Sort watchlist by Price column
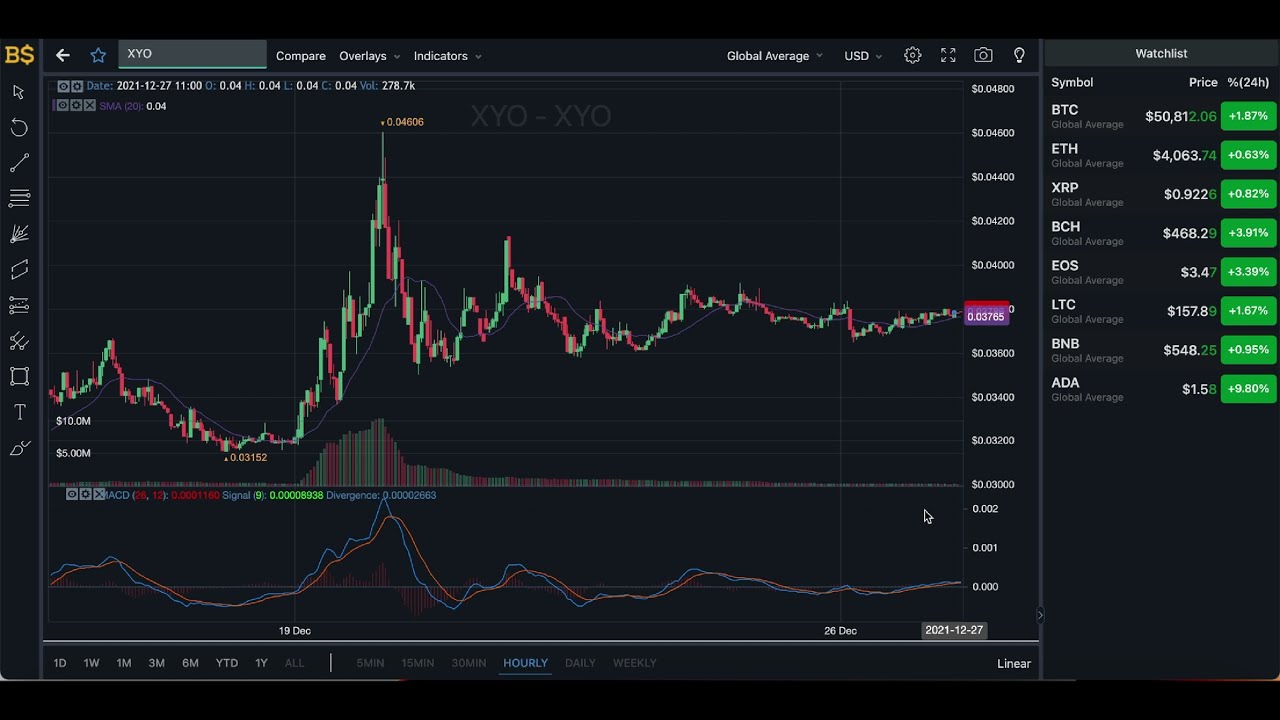Image resolution: width=1280 pixels, height=720 pixels. (1203, 82)
